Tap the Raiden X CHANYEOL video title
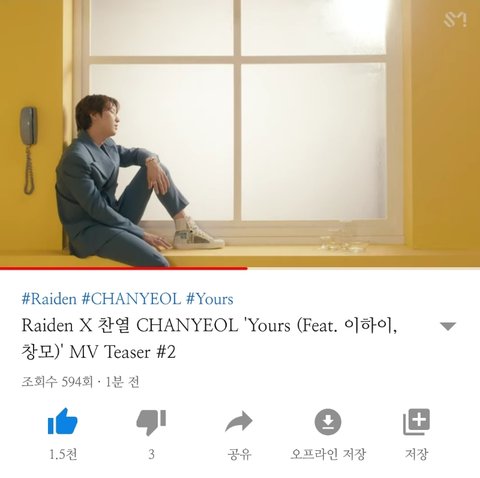This screenshot has height=478, width=480. 209,339
